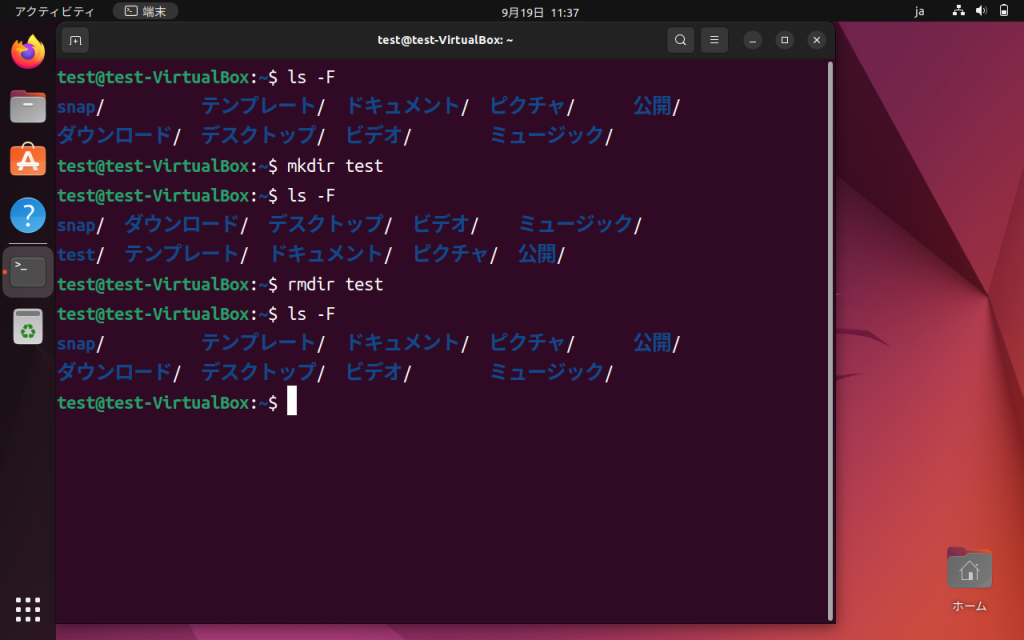
Task: Click 'ドキュメント/' in the first listing
Action: [407, 106]
